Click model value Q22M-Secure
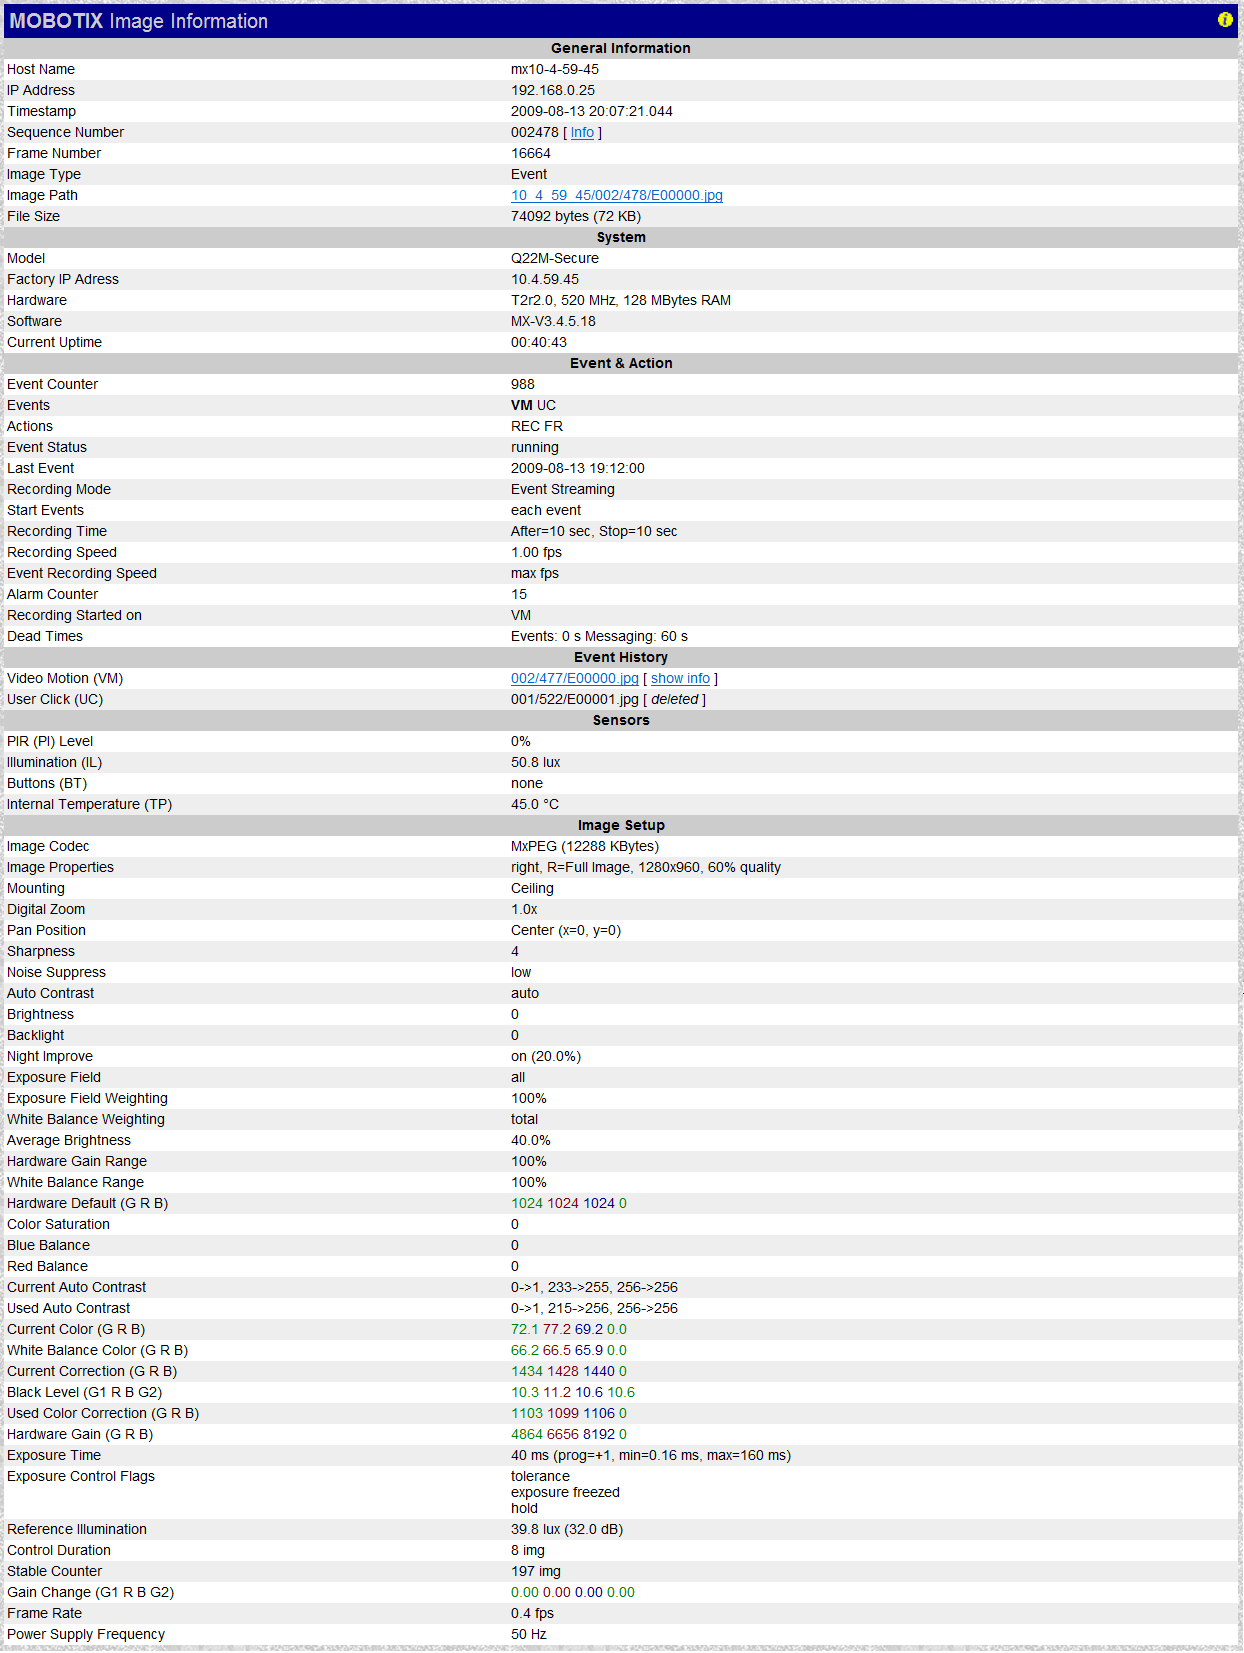 (x=555, y=258)
